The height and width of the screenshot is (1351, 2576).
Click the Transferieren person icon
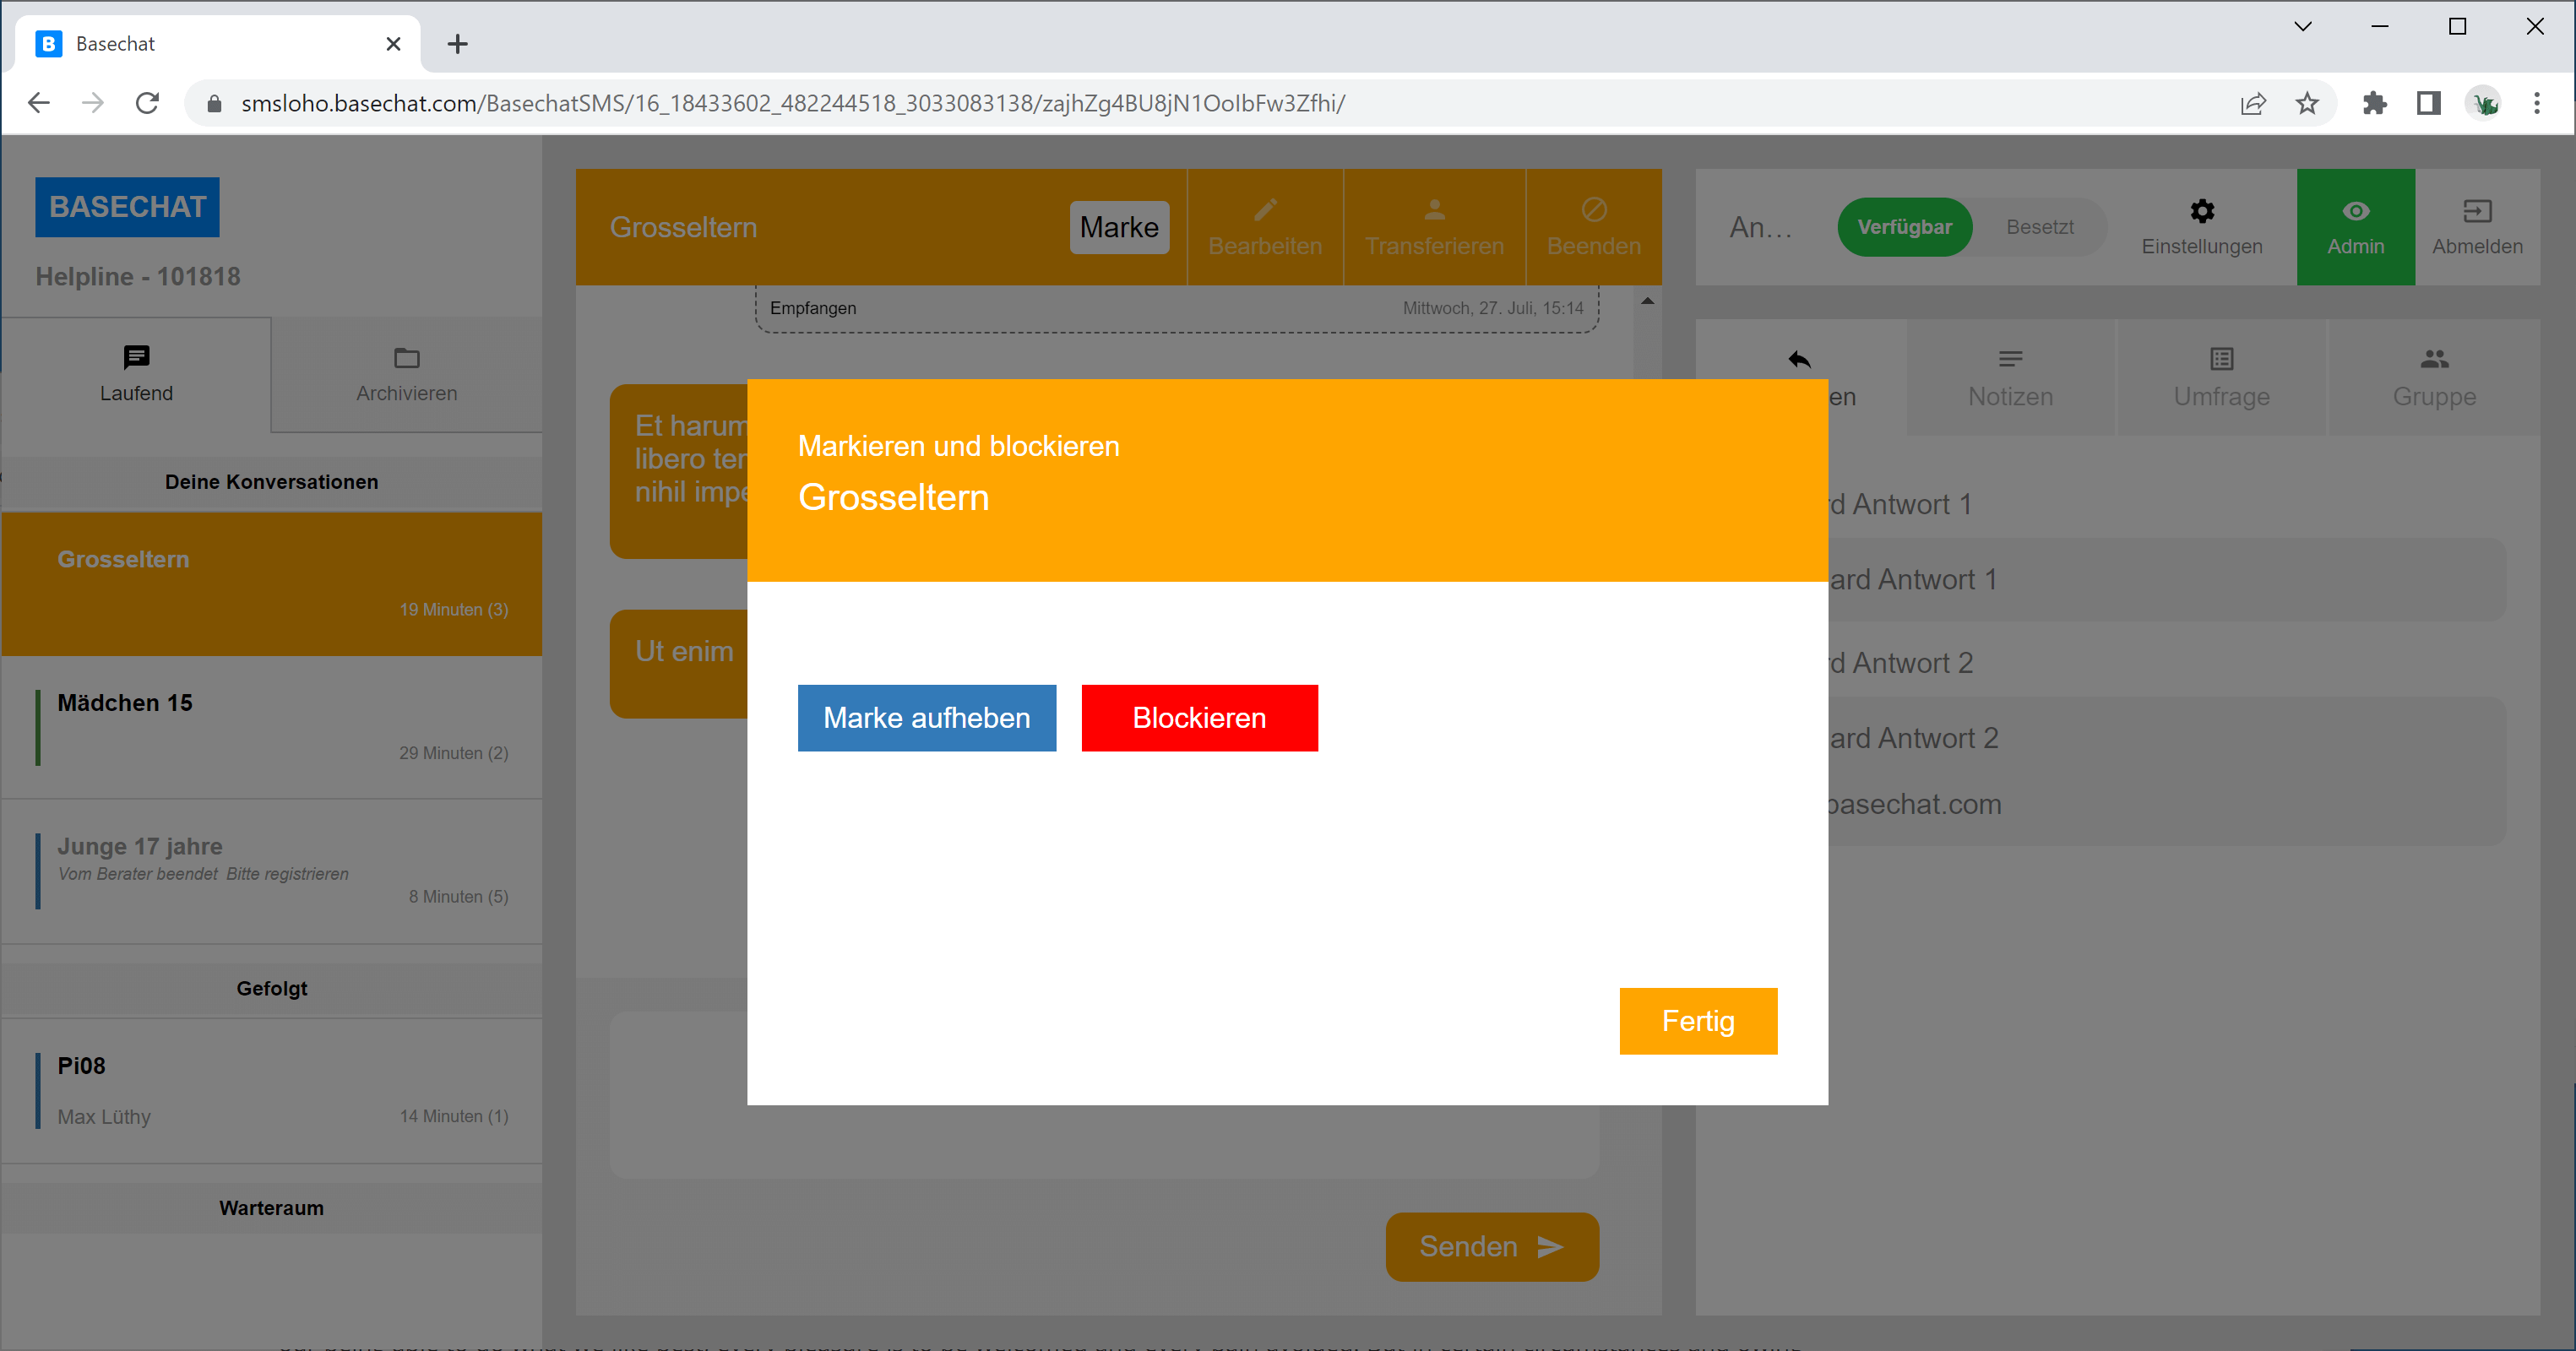point(1434,210)
